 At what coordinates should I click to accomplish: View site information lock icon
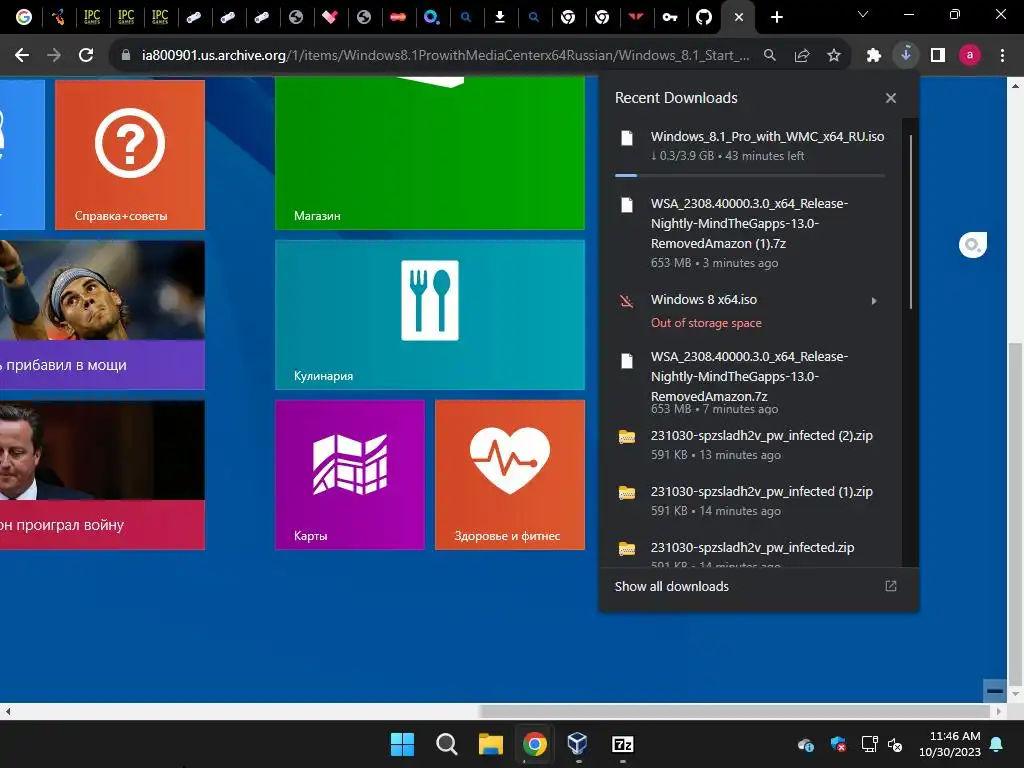click(x=126, y=56)
